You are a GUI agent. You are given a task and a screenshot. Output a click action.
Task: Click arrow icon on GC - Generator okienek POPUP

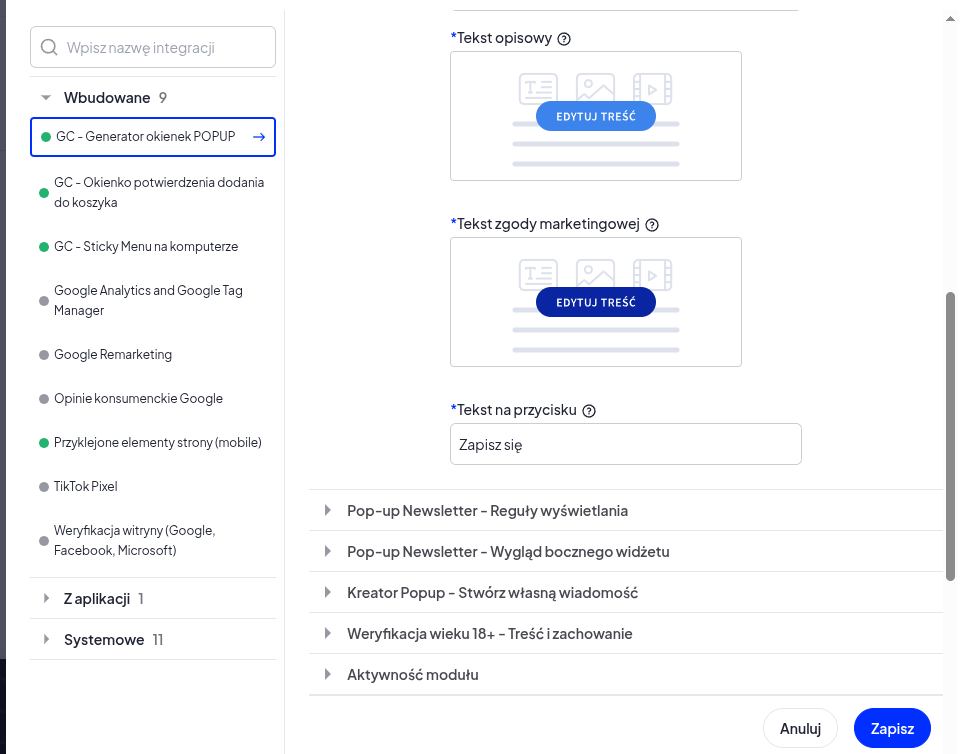[259, 137]
